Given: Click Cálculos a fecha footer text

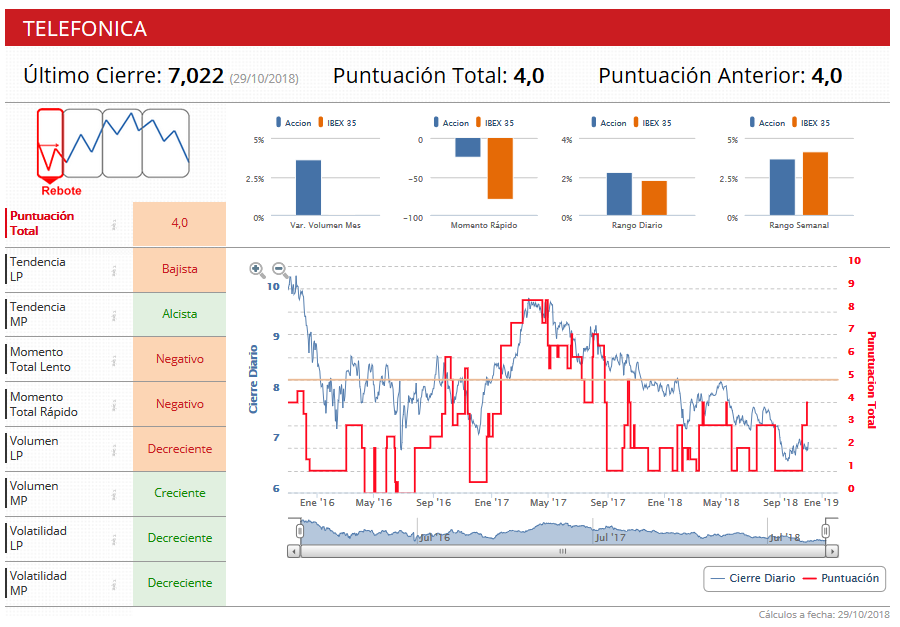Looking at the screenshot, I should [824, 615].
